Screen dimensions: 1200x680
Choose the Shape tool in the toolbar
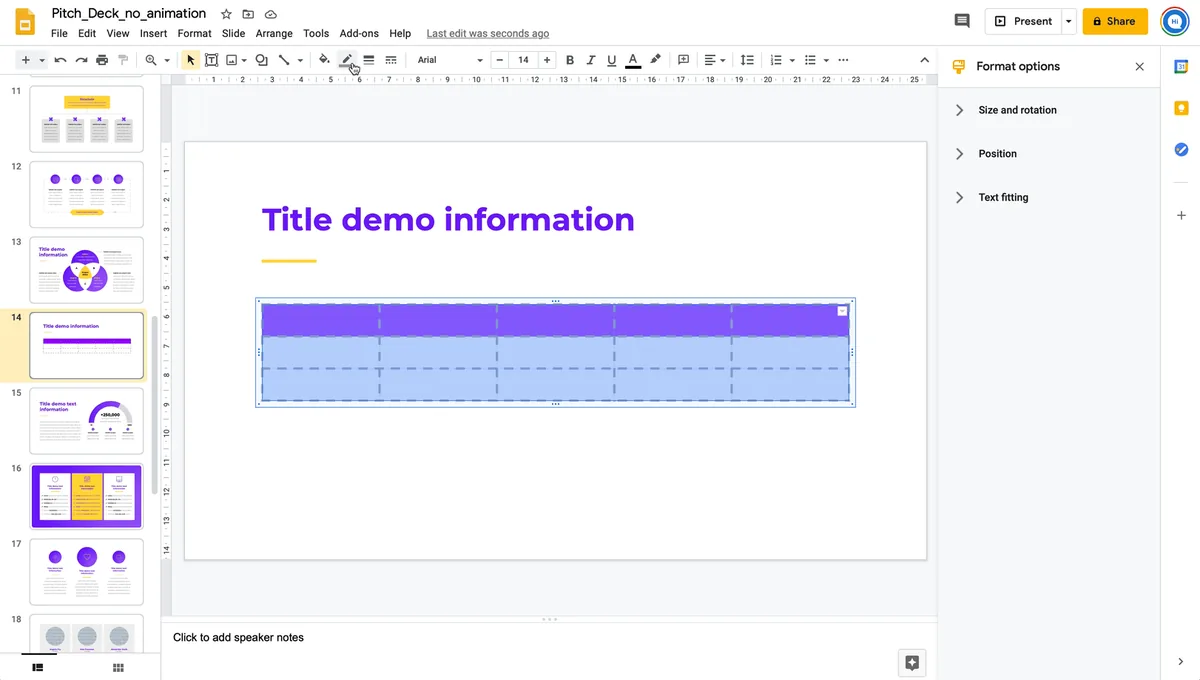pyautogui.click(x=261, y=60)
